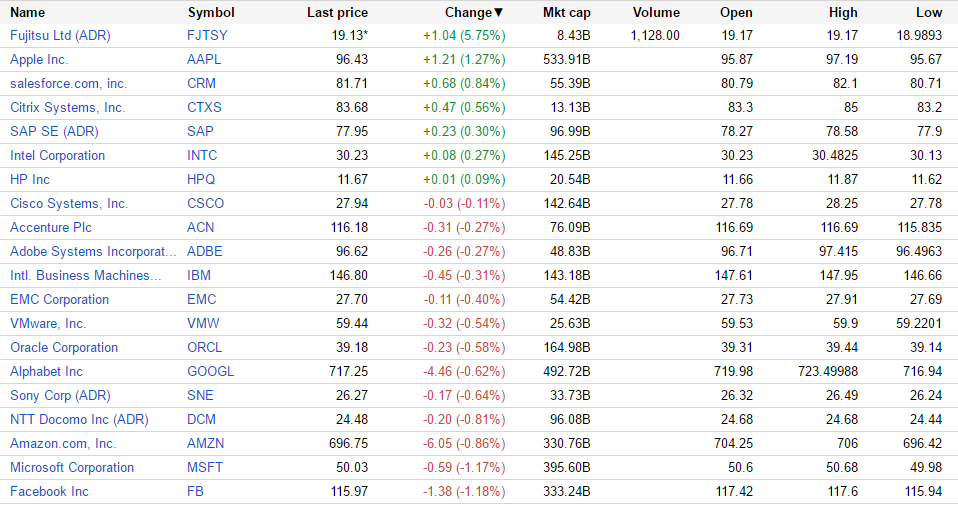The width and height of the screenshot is (958, 506).
Task: Click the ADBE ticker symbol
Action: click(205, 251)
